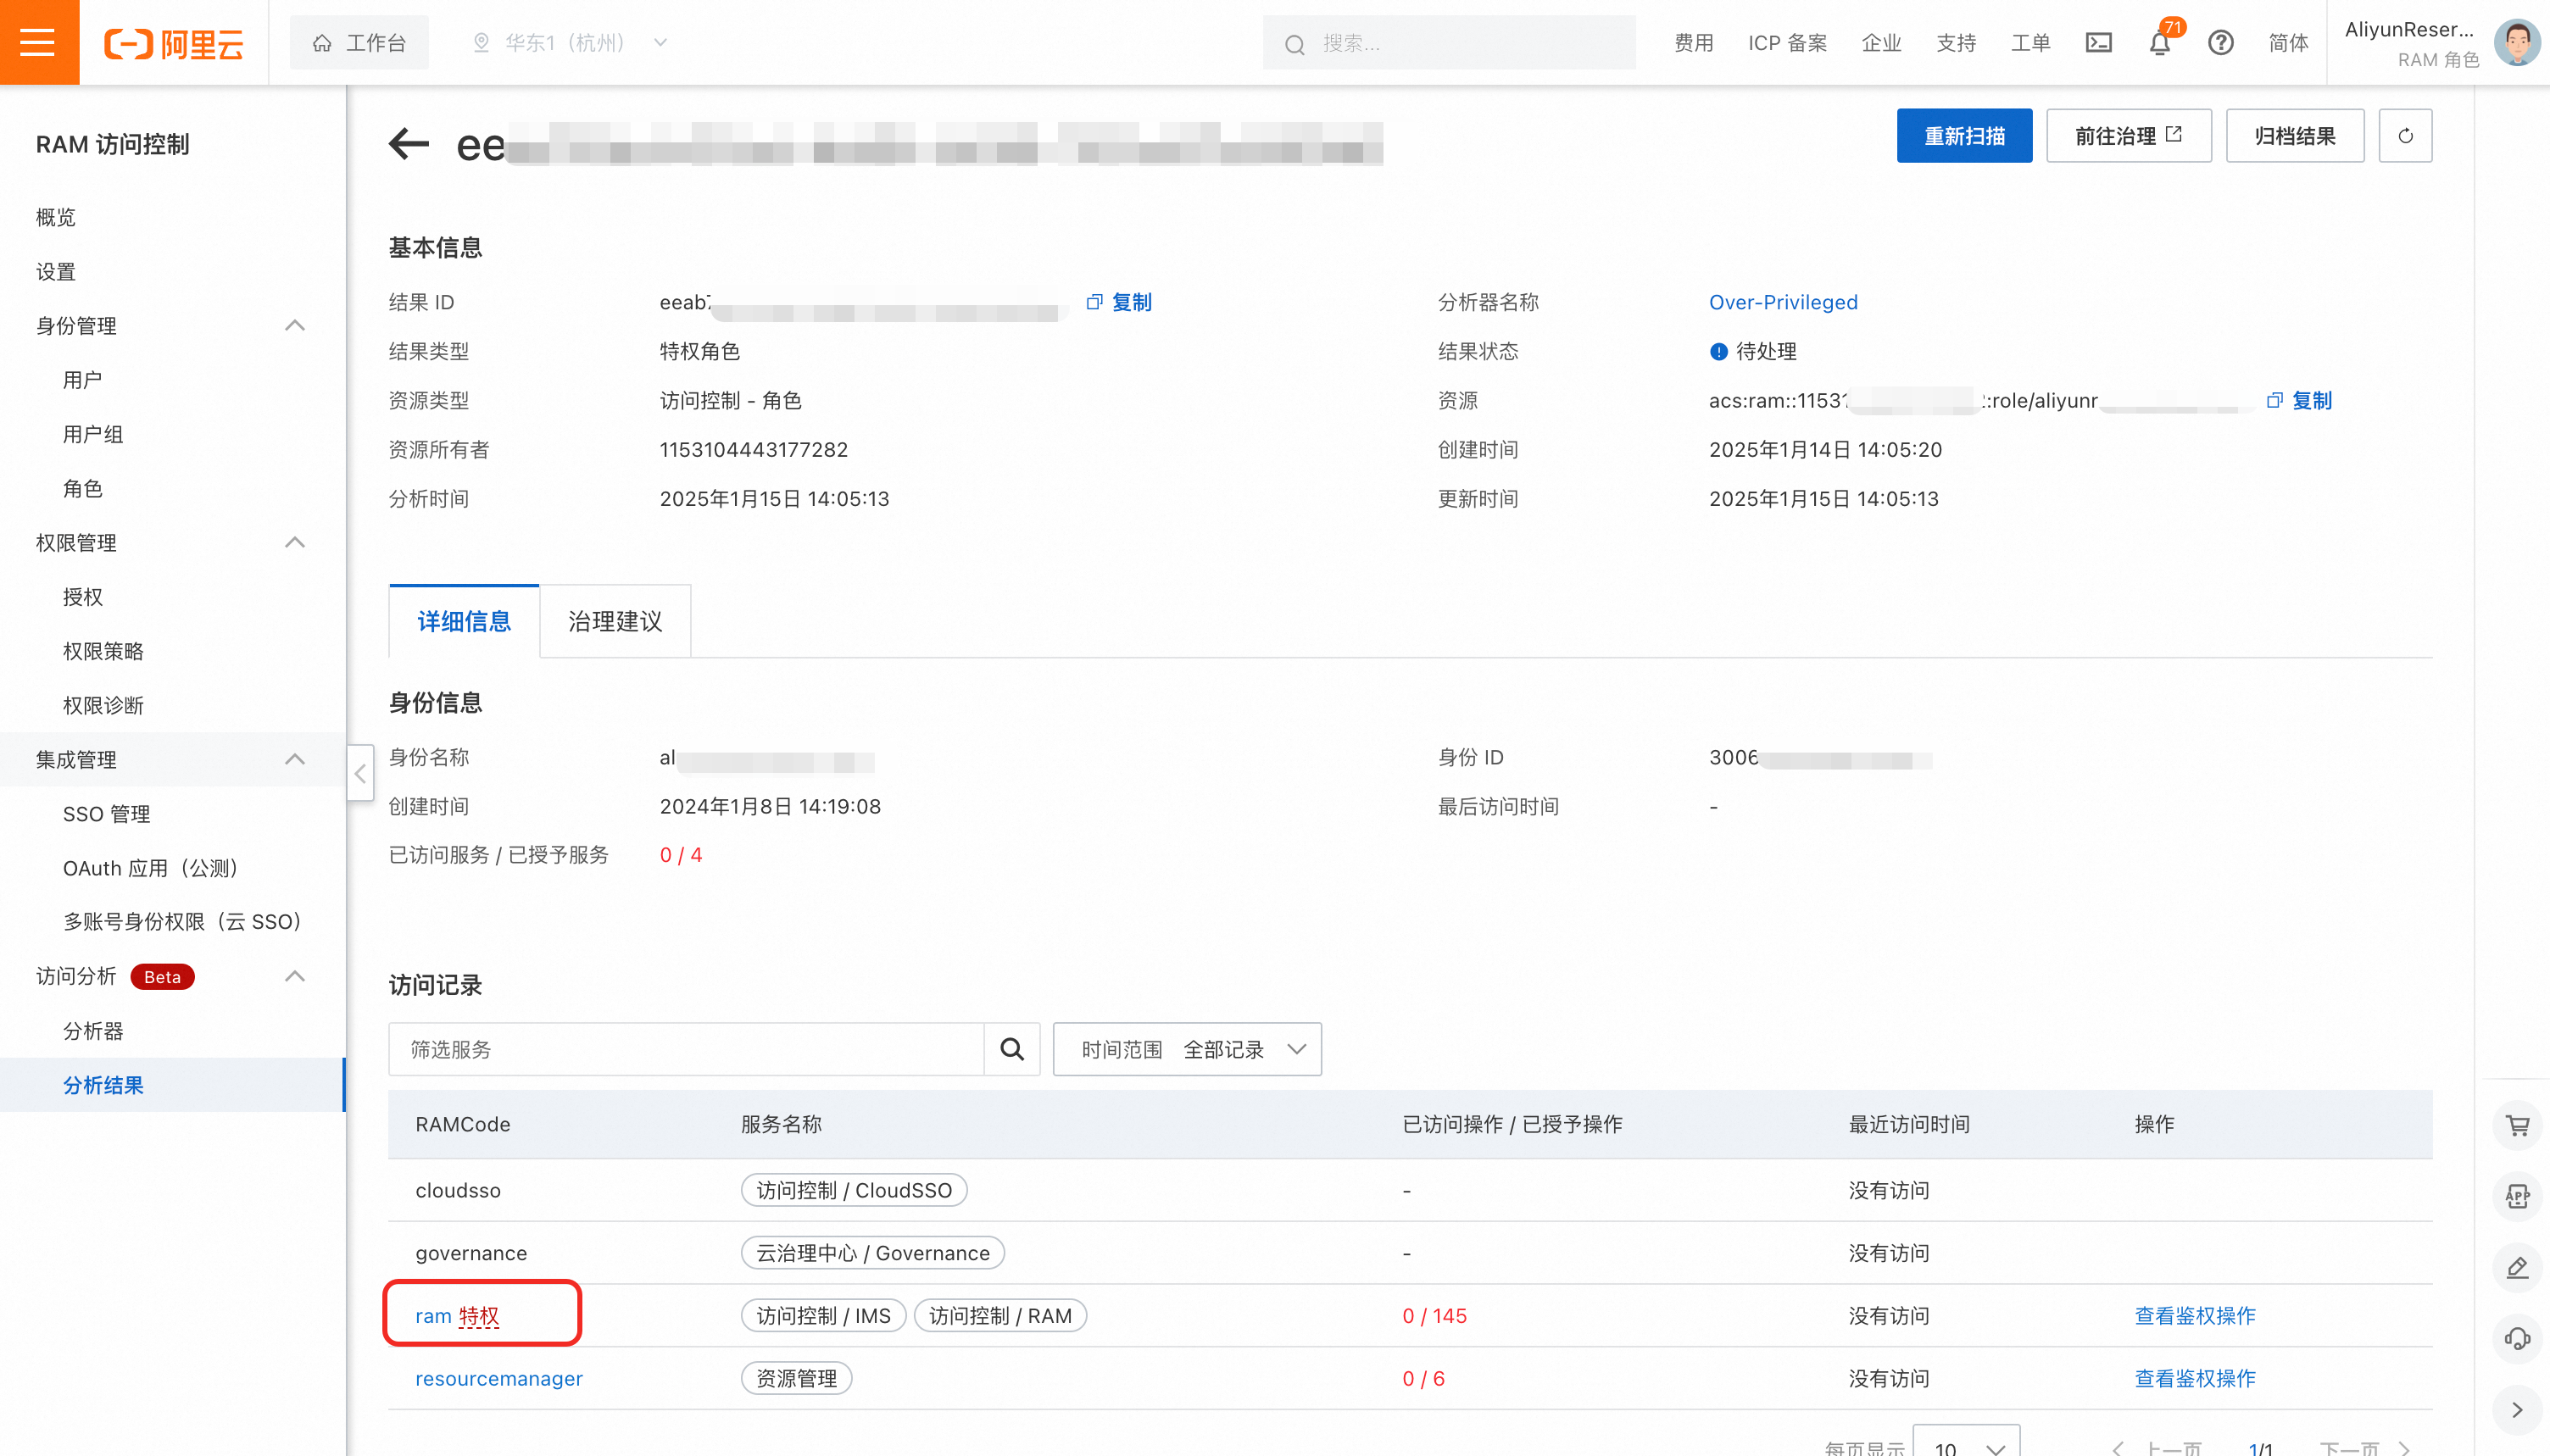This screenshot has width=2550, height=1456.
Task: Click the filter search magnifier icon
Action: tap(1012, 1049)
